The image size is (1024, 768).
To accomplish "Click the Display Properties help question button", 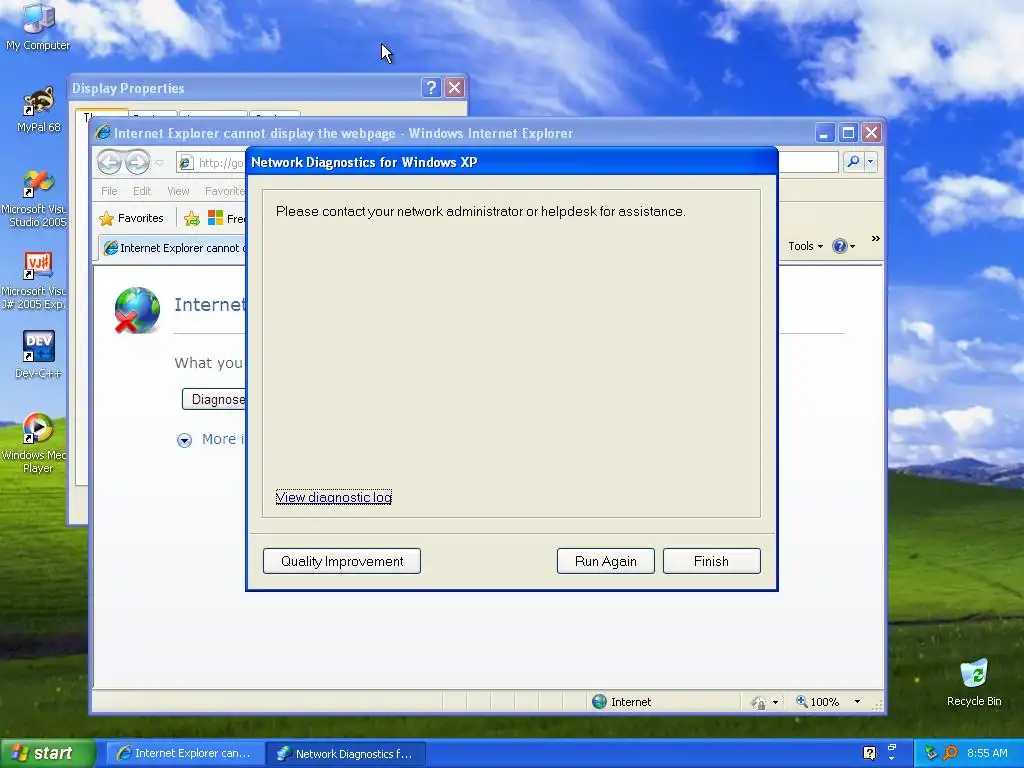I will tap(431, 88).
